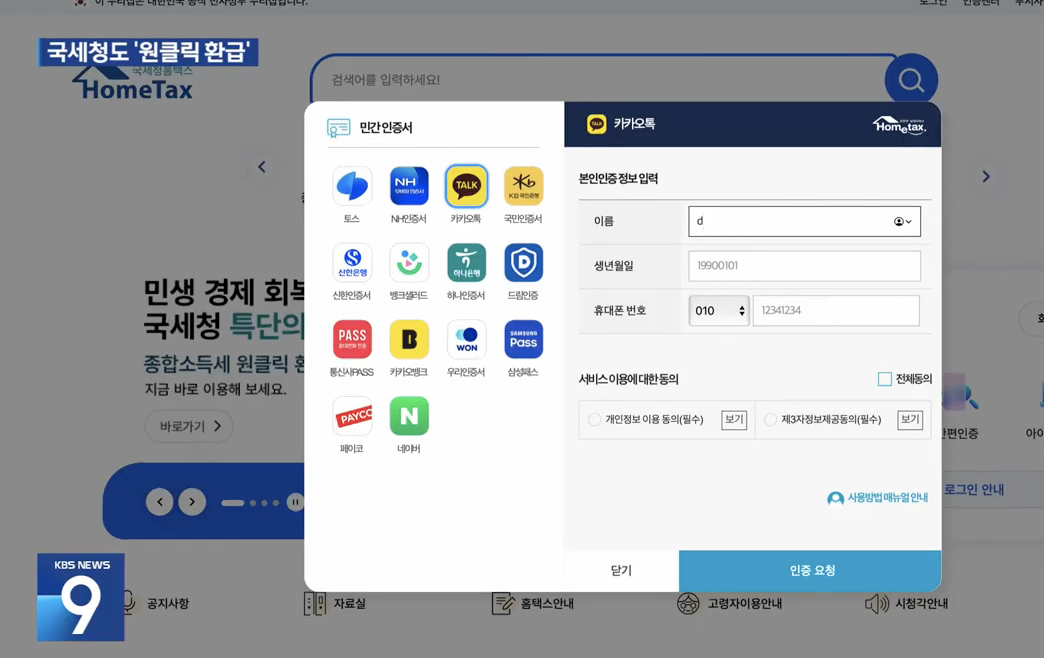Choose the NH인증서 certificate icon
This screenshot has height=658, width=1044.
click(x=409, y=186)
